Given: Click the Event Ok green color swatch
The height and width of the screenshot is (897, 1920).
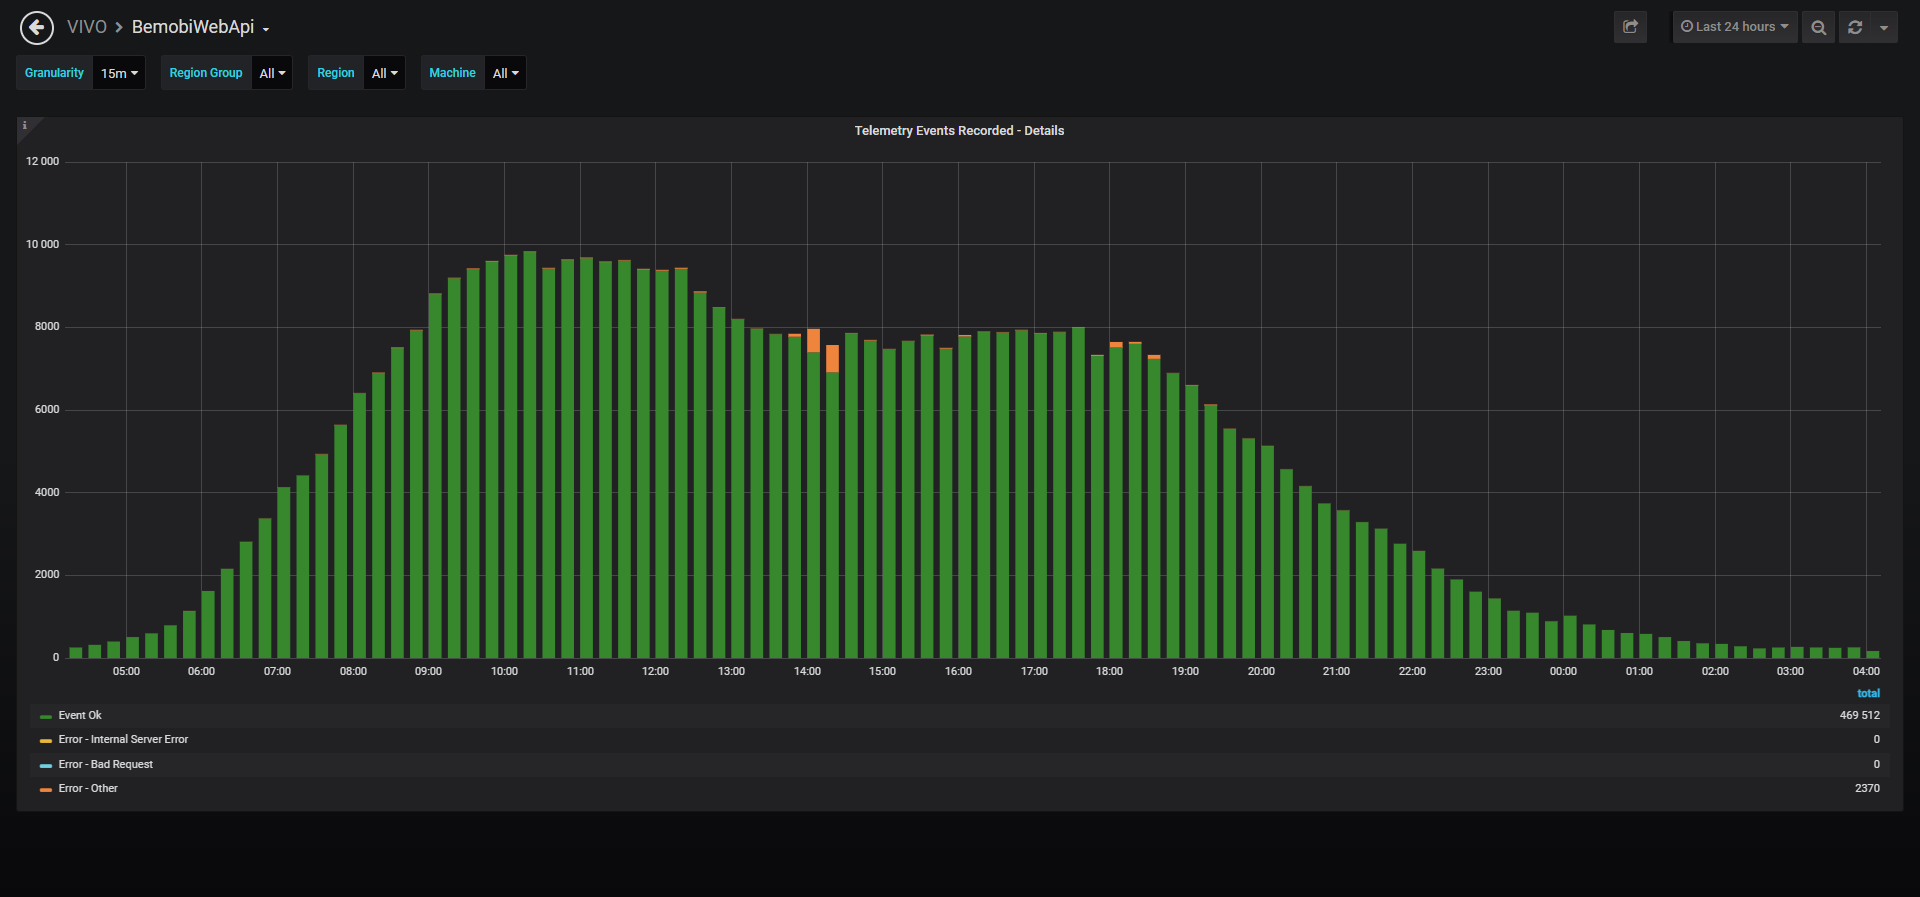Looking at the screenshot, I should click(46, 717).
